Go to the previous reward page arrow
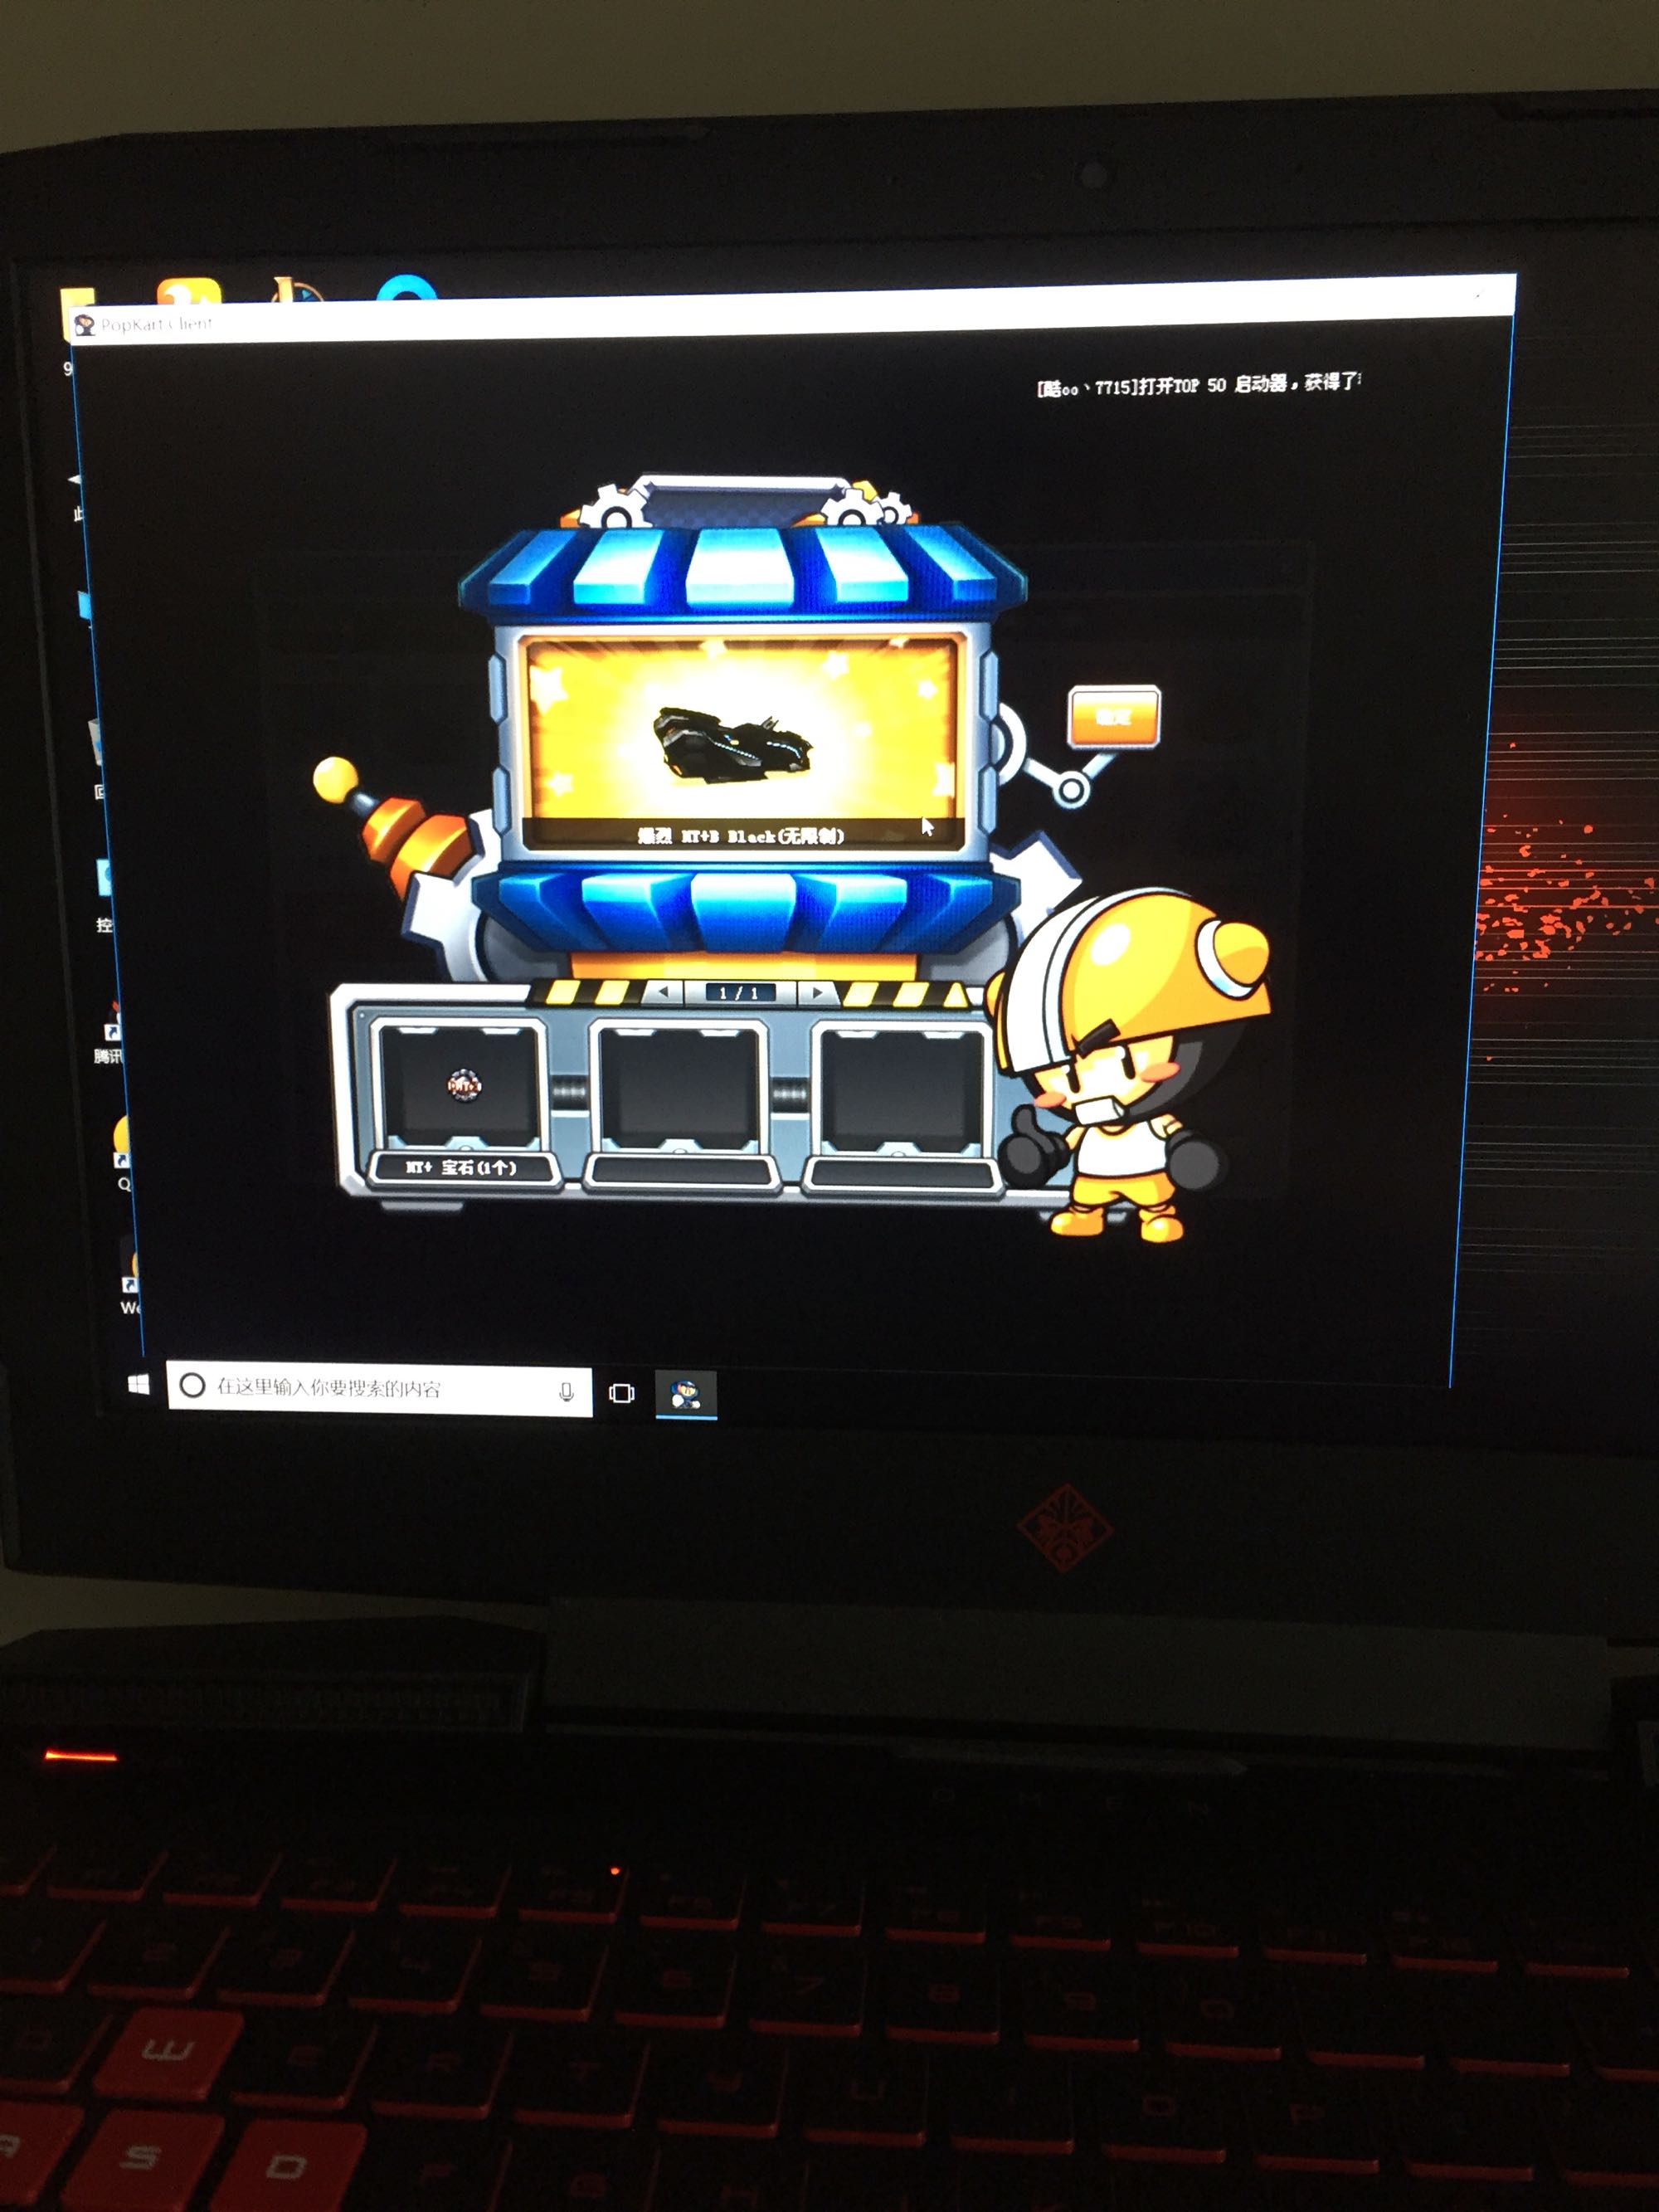Image resolution: width=1659 pixels, height=2212 pixels. [x=662, y=992]
